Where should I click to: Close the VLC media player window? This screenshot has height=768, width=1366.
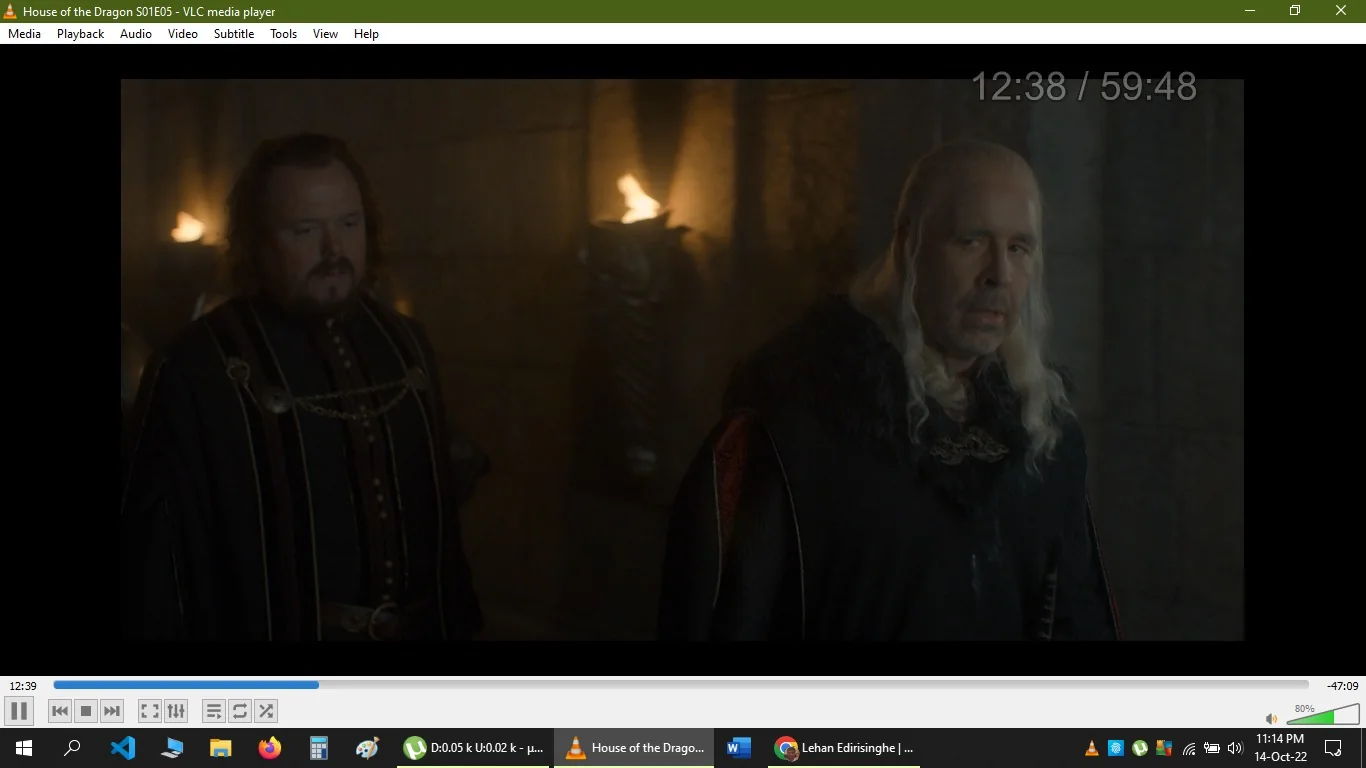pyautogui.click(x=1342, y=11)
